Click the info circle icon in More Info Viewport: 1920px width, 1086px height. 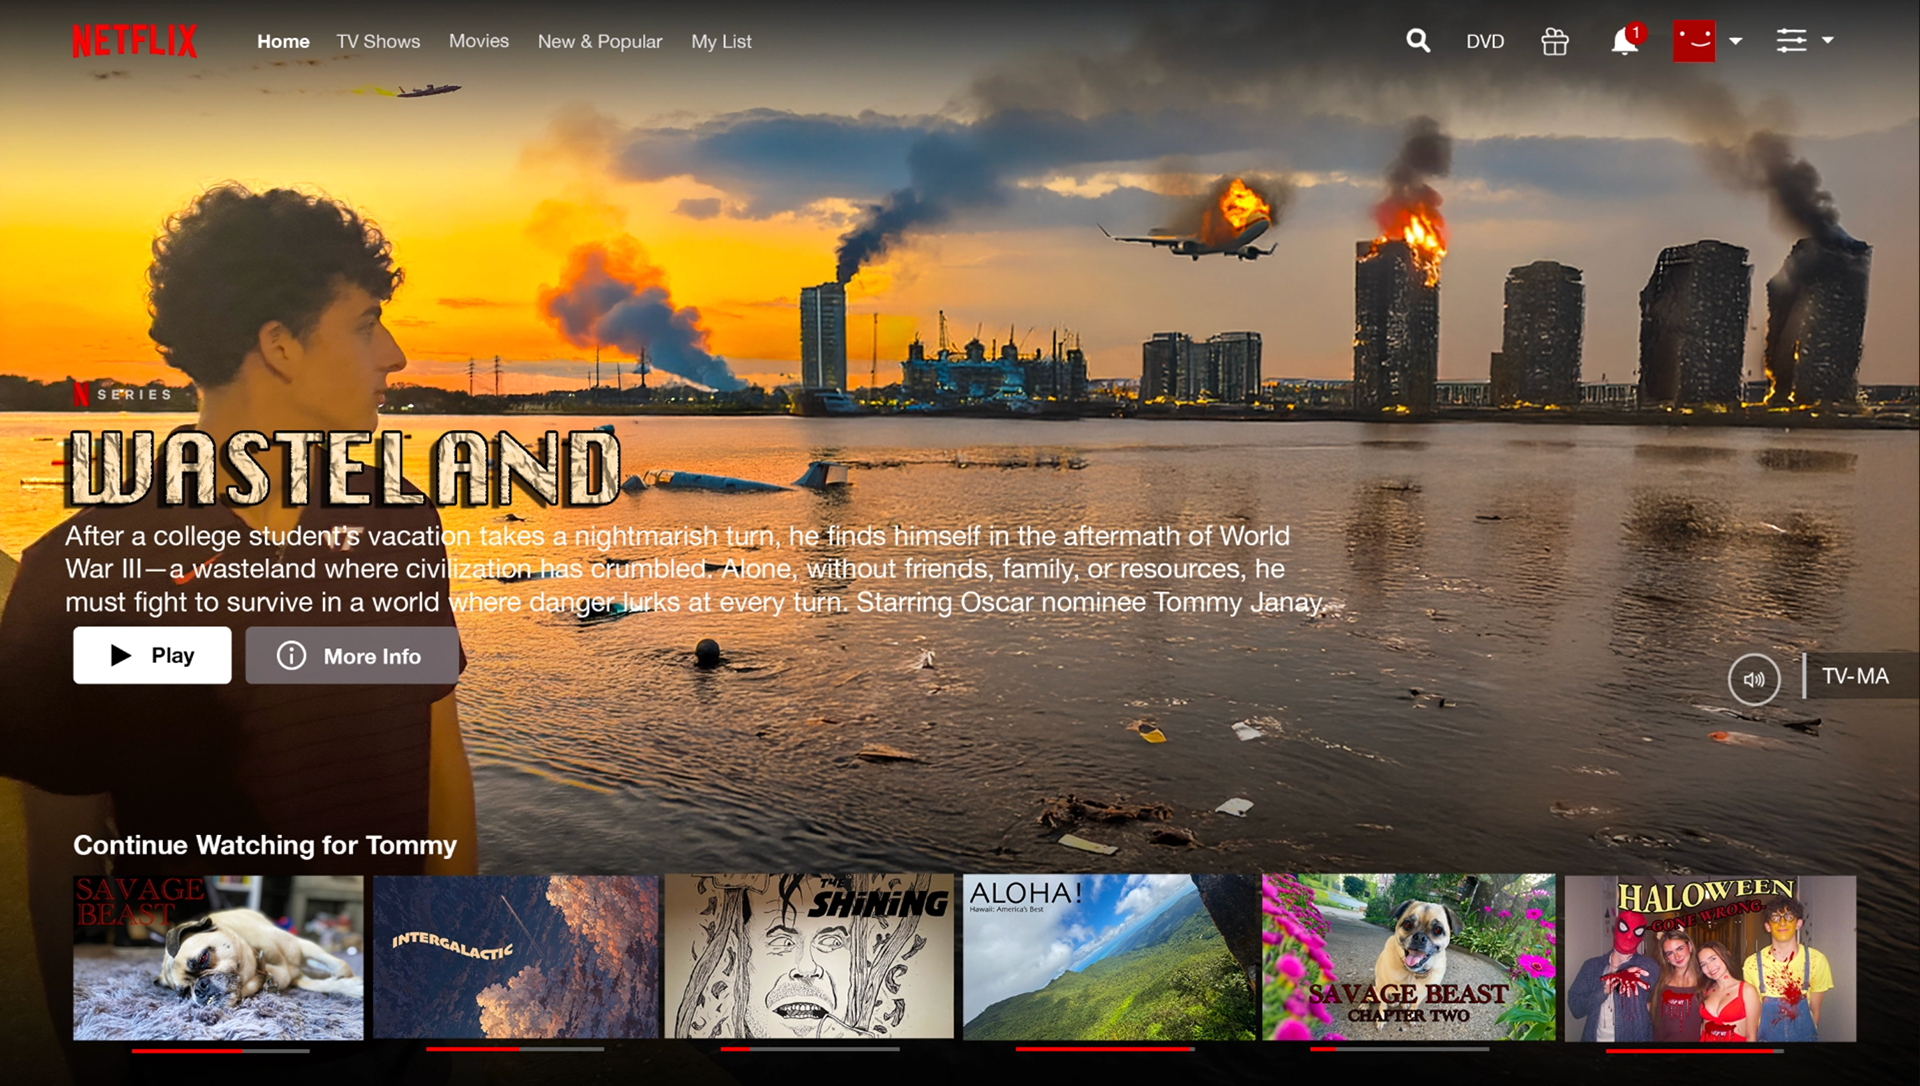[291, 656]
